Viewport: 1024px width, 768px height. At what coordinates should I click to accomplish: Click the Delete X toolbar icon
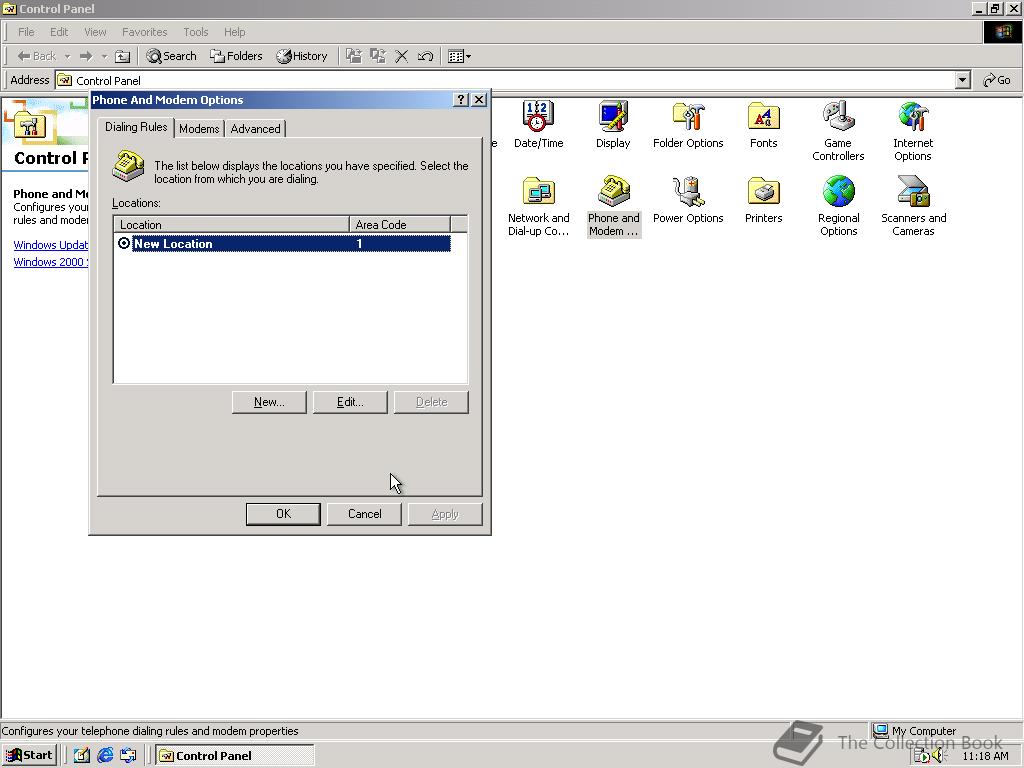coord(402,56)
